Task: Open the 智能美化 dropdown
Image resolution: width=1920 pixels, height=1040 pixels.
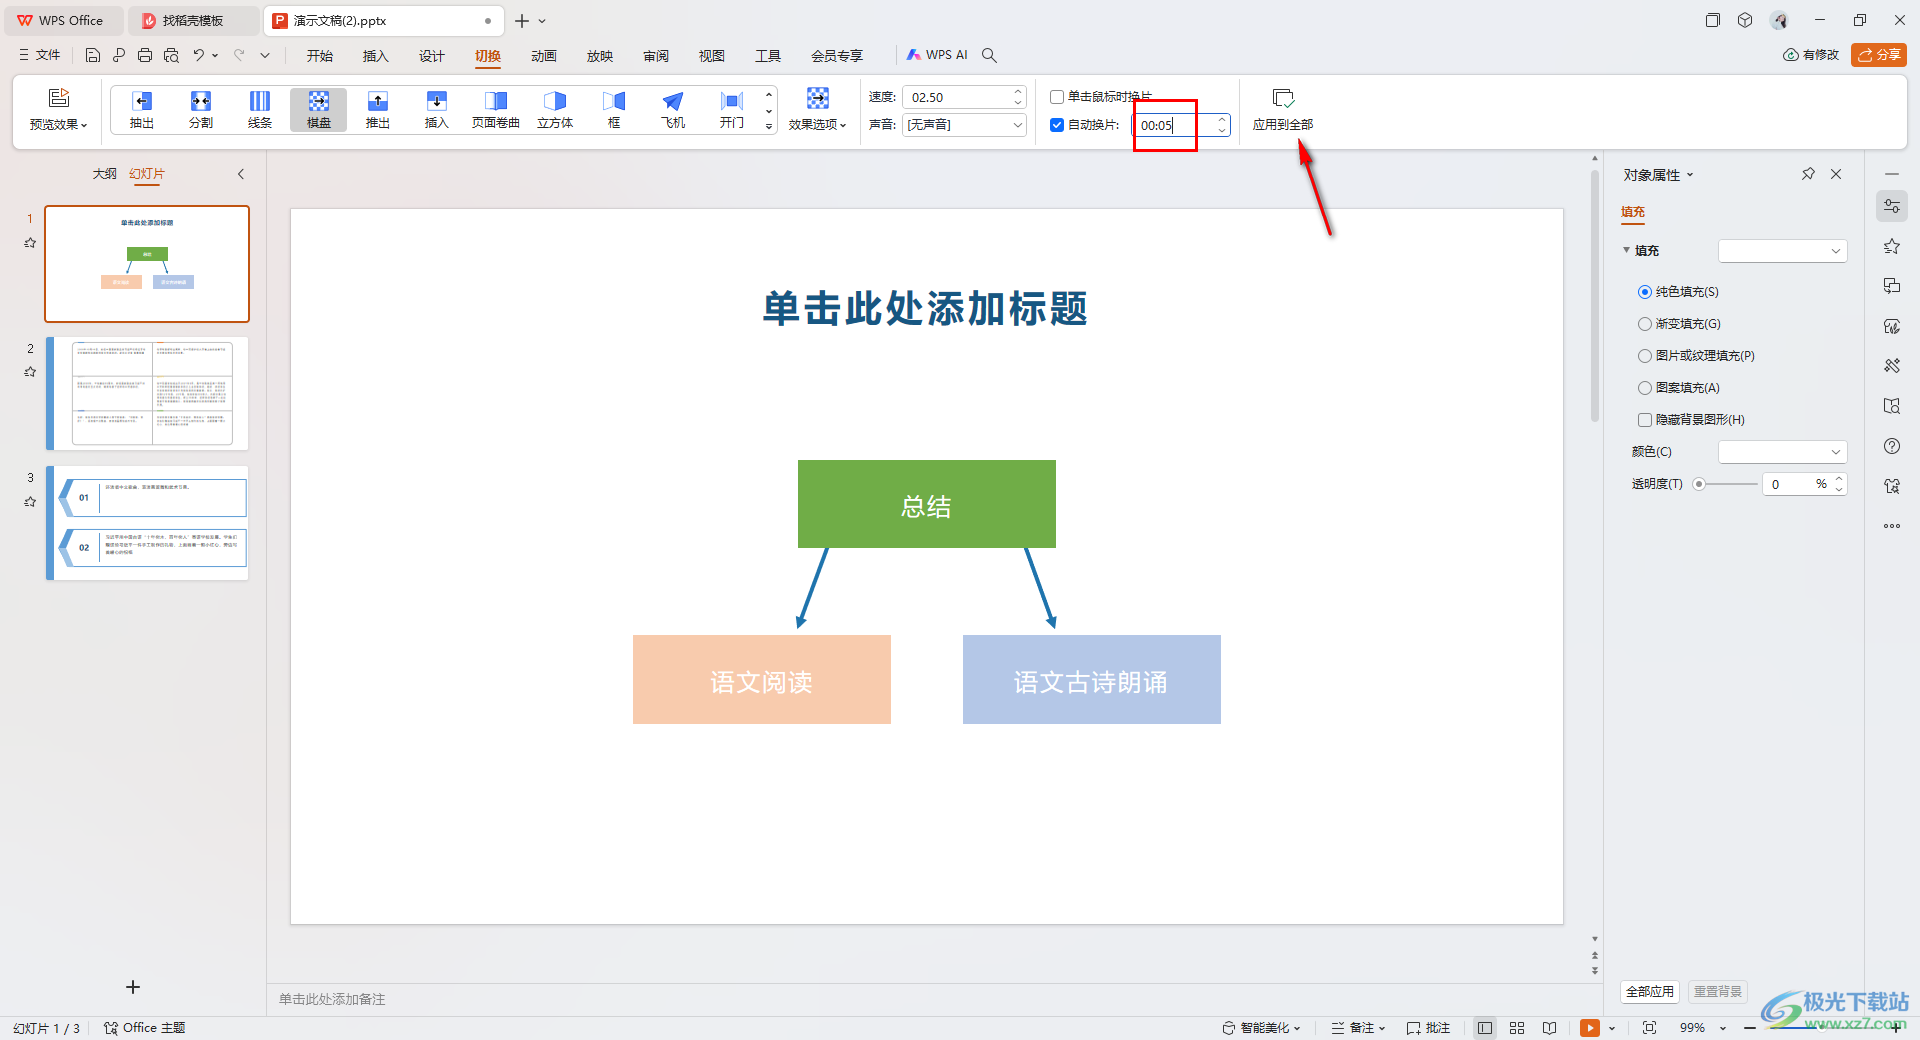Action: coord(1262,1028)
